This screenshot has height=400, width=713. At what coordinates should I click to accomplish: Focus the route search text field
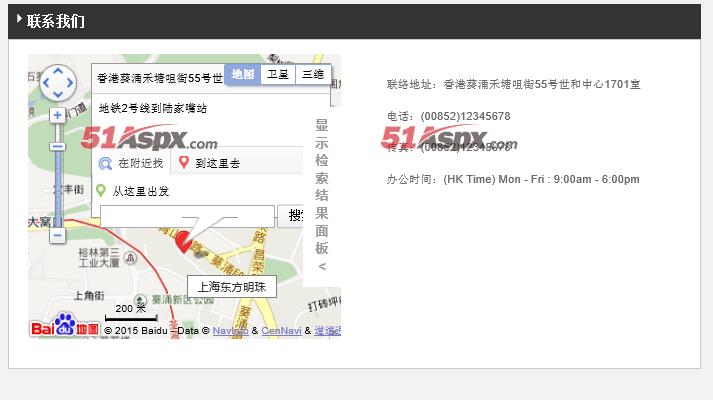[187, 216]
